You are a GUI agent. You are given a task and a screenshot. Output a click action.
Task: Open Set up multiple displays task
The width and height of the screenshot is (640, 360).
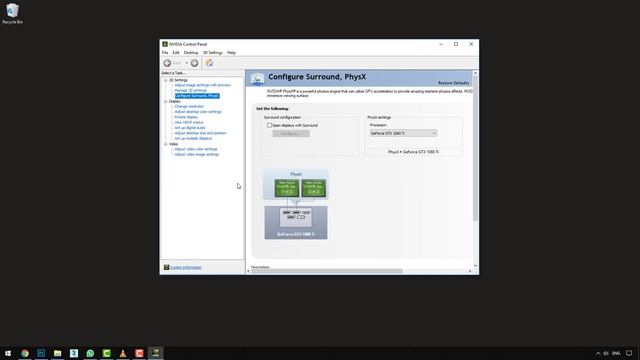[193, 138]
